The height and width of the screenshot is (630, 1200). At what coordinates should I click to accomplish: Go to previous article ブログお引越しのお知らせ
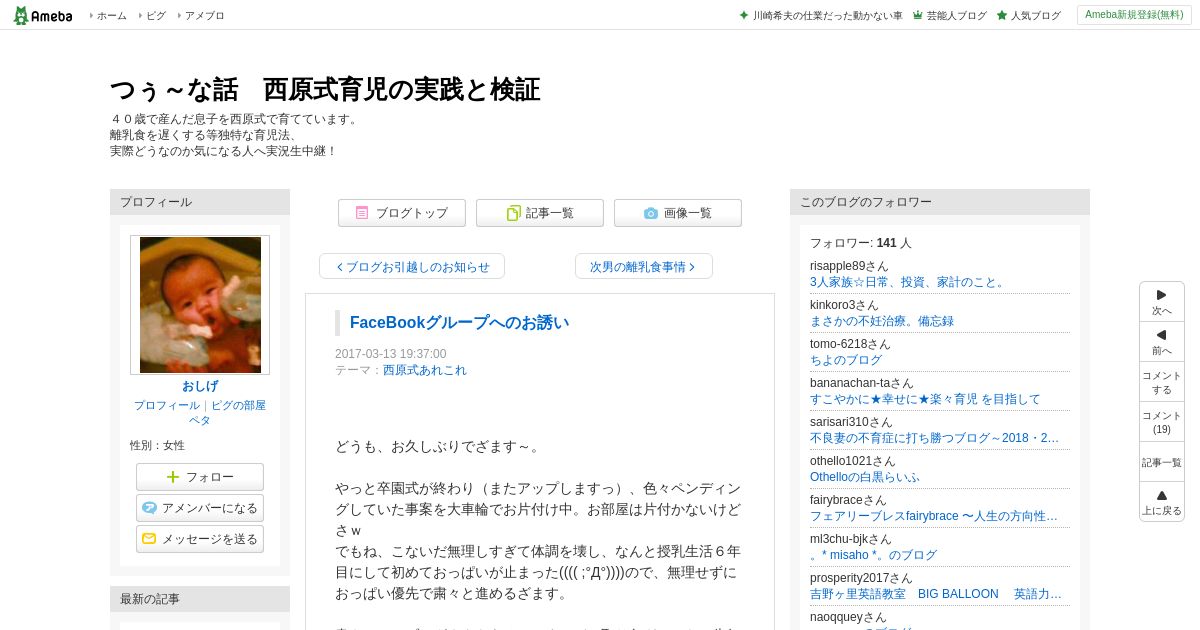point(412,266)
